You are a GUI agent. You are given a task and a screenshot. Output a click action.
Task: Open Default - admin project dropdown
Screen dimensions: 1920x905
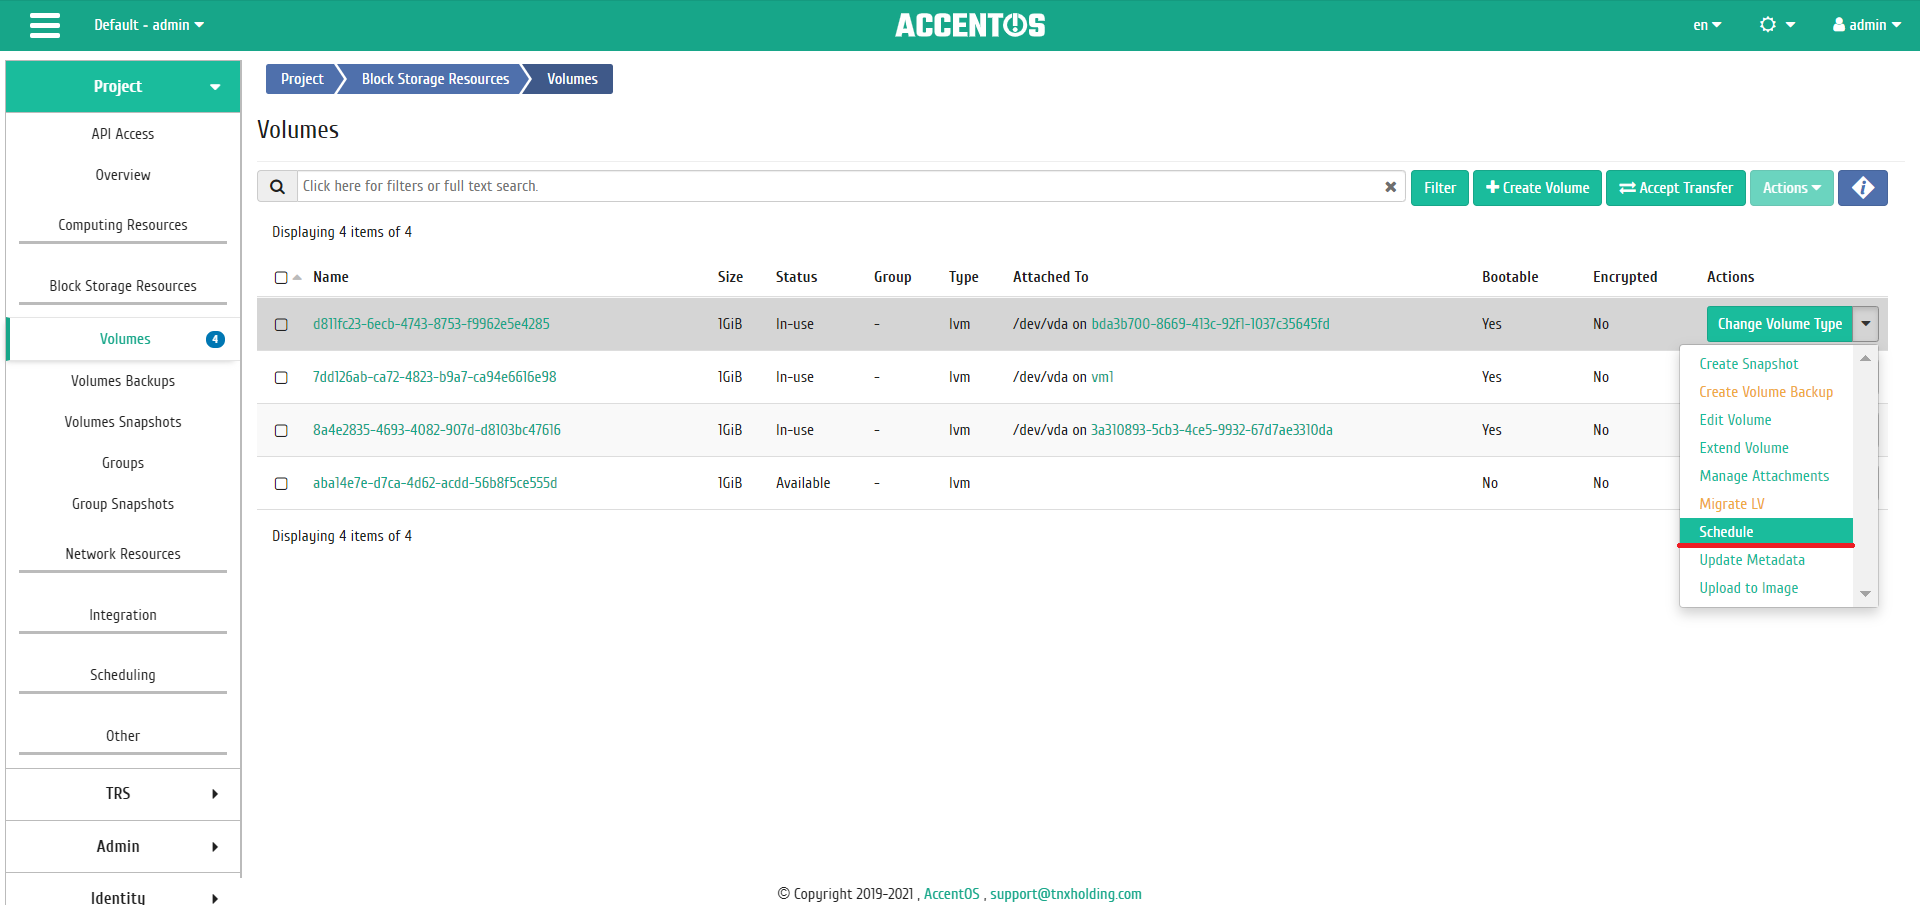tap(149, 25)
